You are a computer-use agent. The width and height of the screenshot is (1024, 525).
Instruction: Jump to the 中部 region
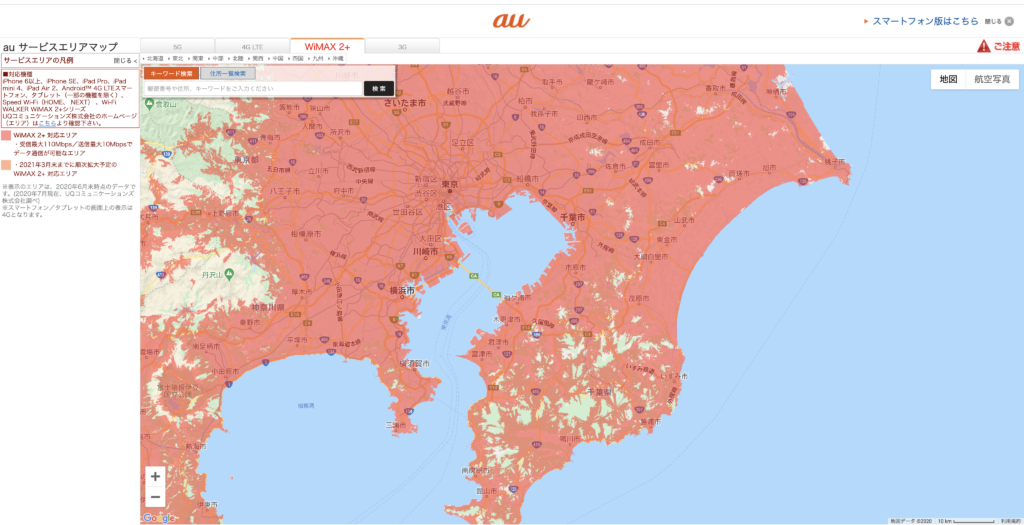(x=217, y=59)
